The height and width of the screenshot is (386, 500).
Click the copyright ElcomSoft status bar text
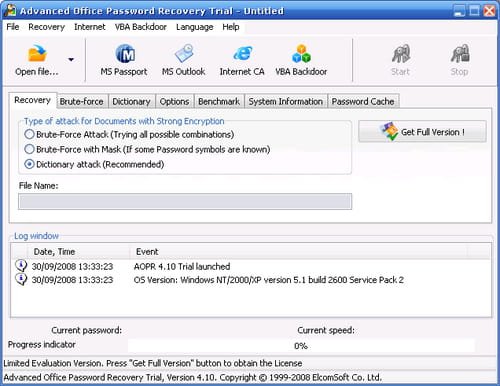click(192, 377)
